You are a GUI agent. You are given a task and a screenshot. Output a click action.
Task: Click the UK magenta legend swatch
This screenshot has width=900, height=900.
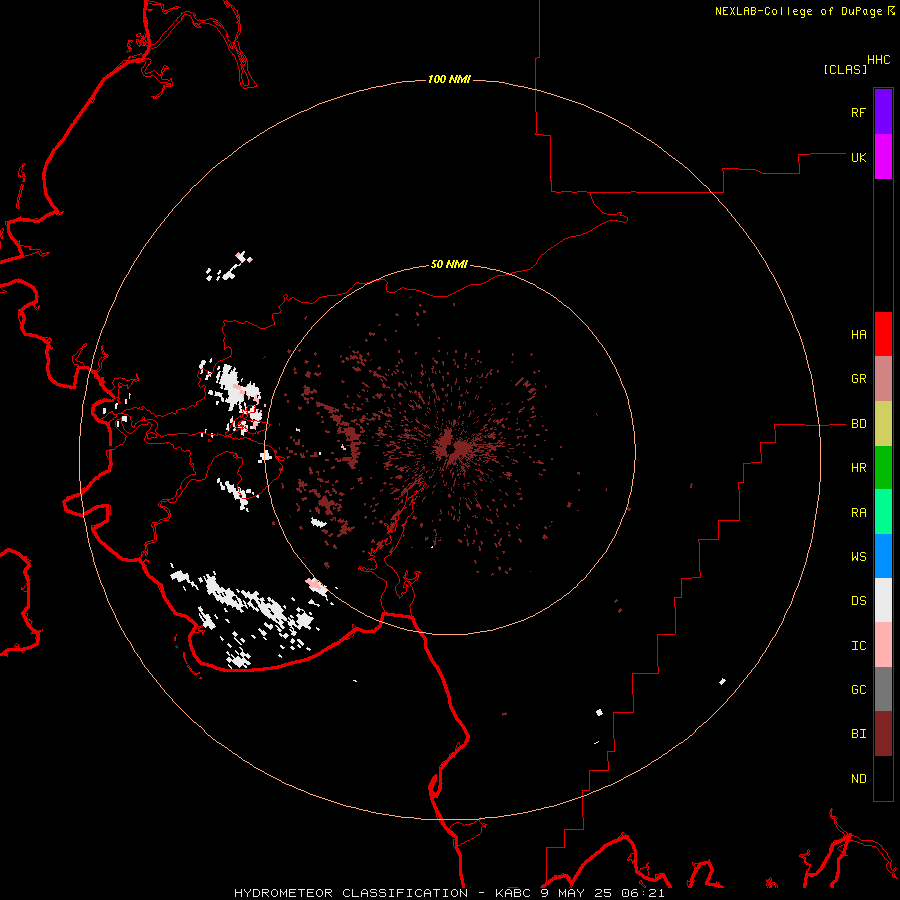click(x=883, y=157)
